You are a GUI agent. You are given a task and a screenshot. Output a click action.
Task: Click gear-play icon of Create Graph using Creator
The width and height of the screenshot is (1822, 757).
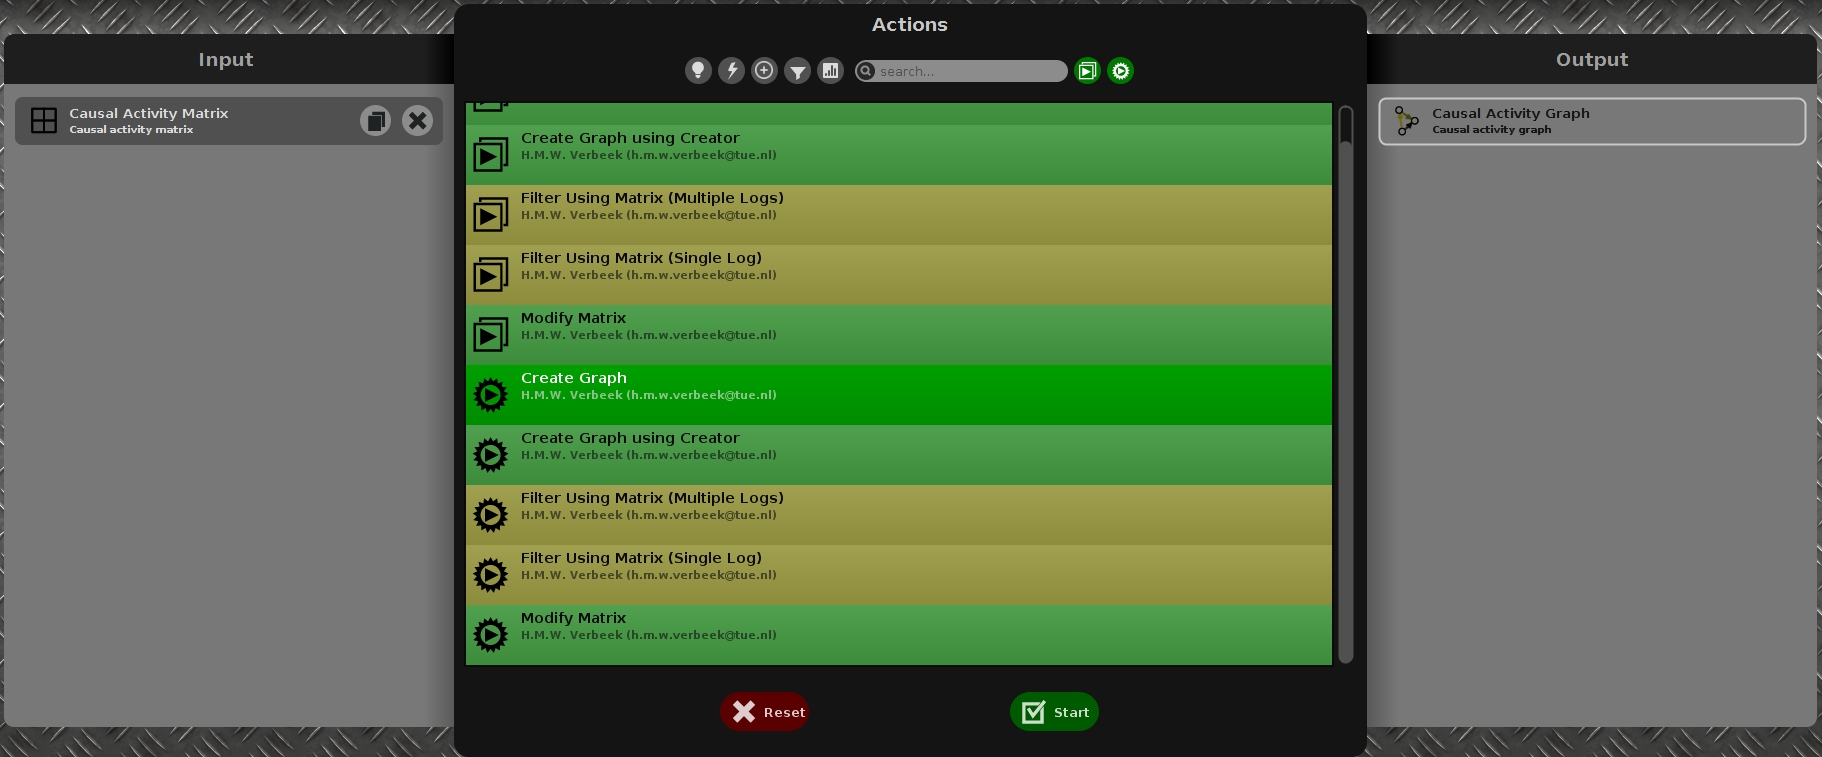490,455
